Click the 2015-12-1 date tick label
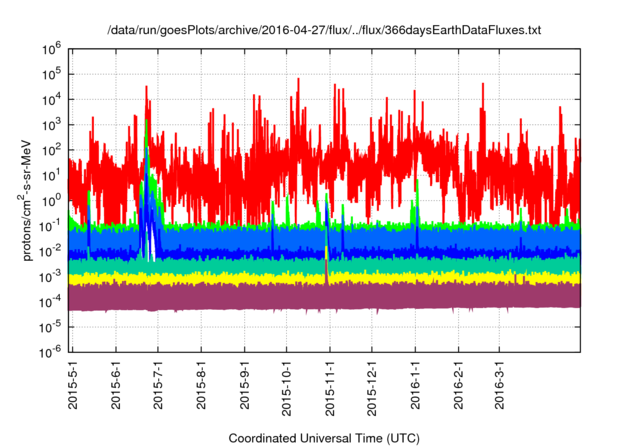 point(372,388)
